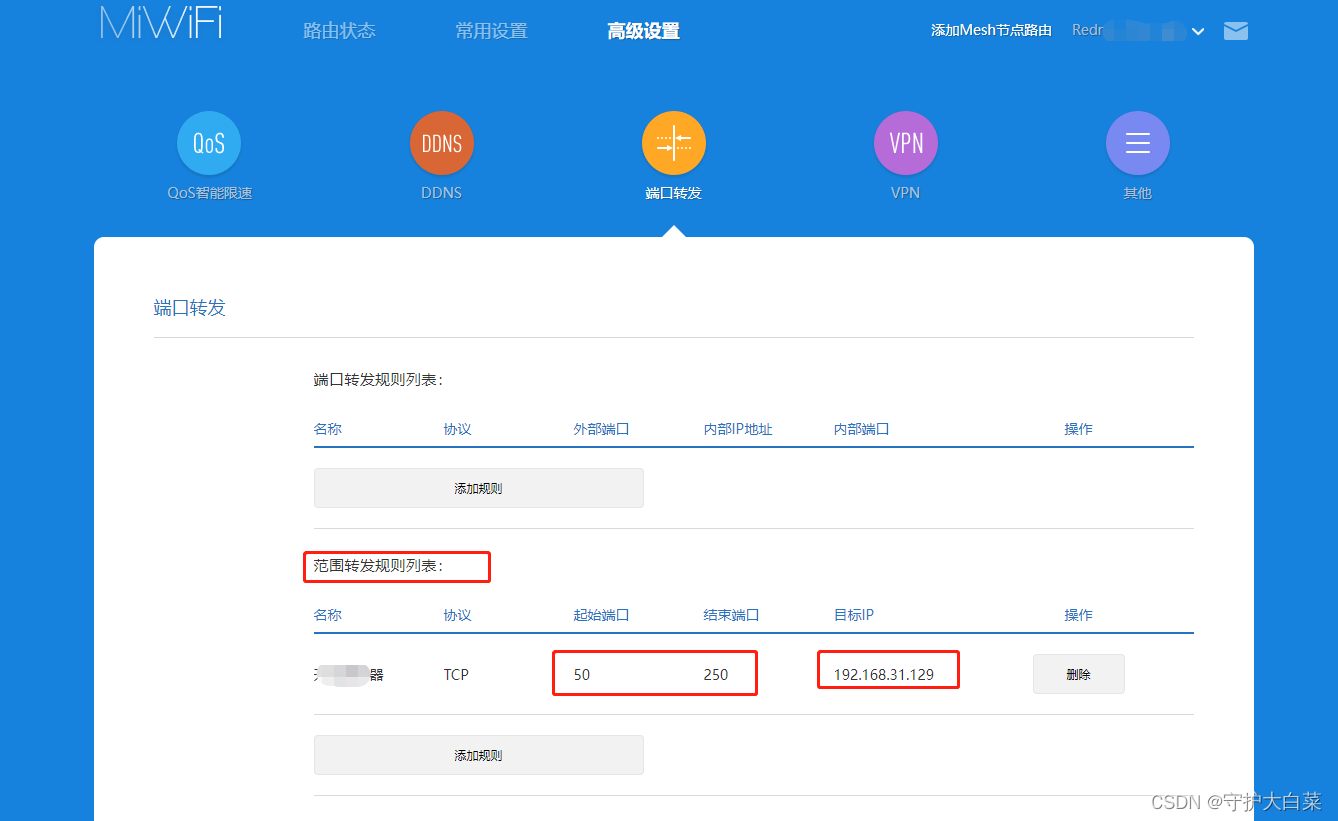This screenshot has height=821, width=1338.
Task: Delete the TCP range forwarding rule
Action: click(x=1079, y=674)
